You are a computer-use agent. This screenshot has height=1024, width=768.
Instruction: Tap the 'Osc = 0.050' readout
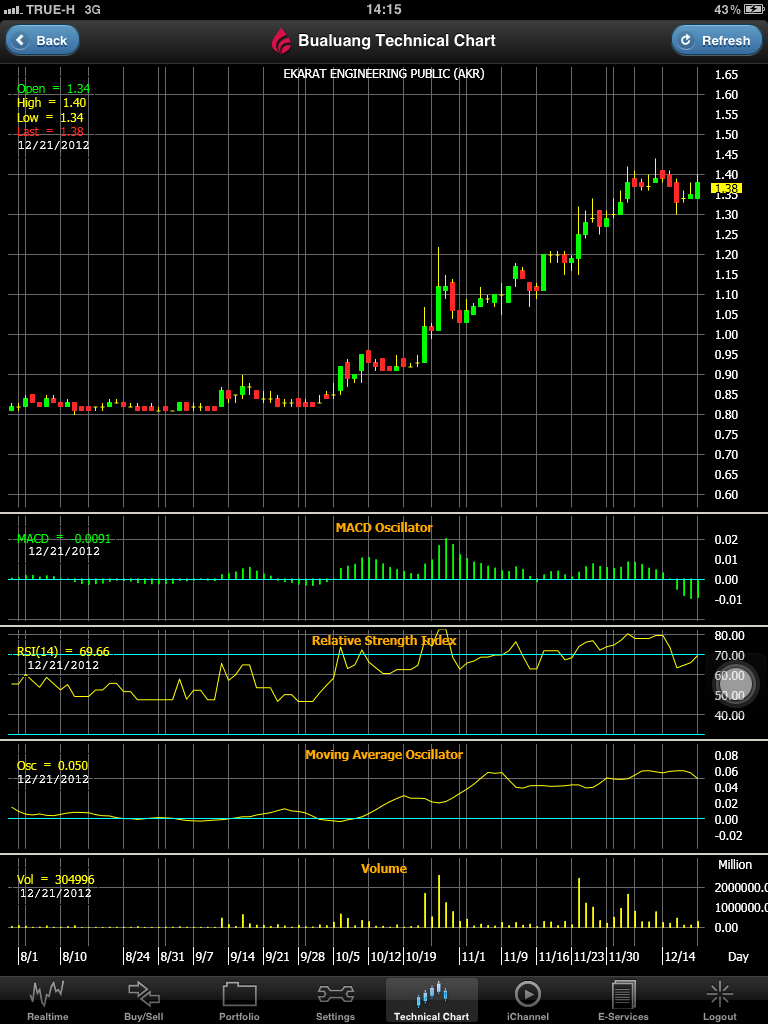pyautogui.click(x=52, y=765)
